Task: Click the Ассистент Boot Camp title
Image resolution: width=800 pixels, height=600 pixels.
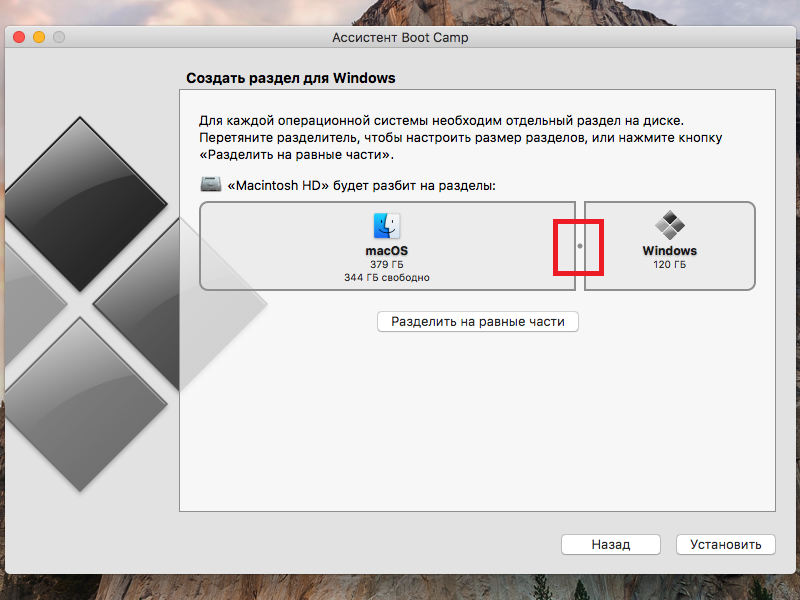Action: tap(400, 38)
